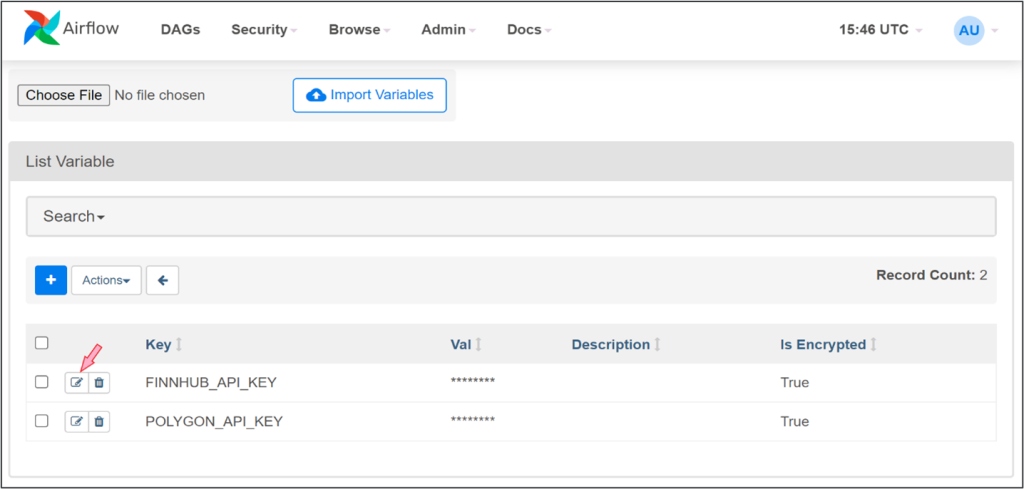This screenshot has width=1024, height=489.
Task: Open the AU user menu
Action: point(969,30)
